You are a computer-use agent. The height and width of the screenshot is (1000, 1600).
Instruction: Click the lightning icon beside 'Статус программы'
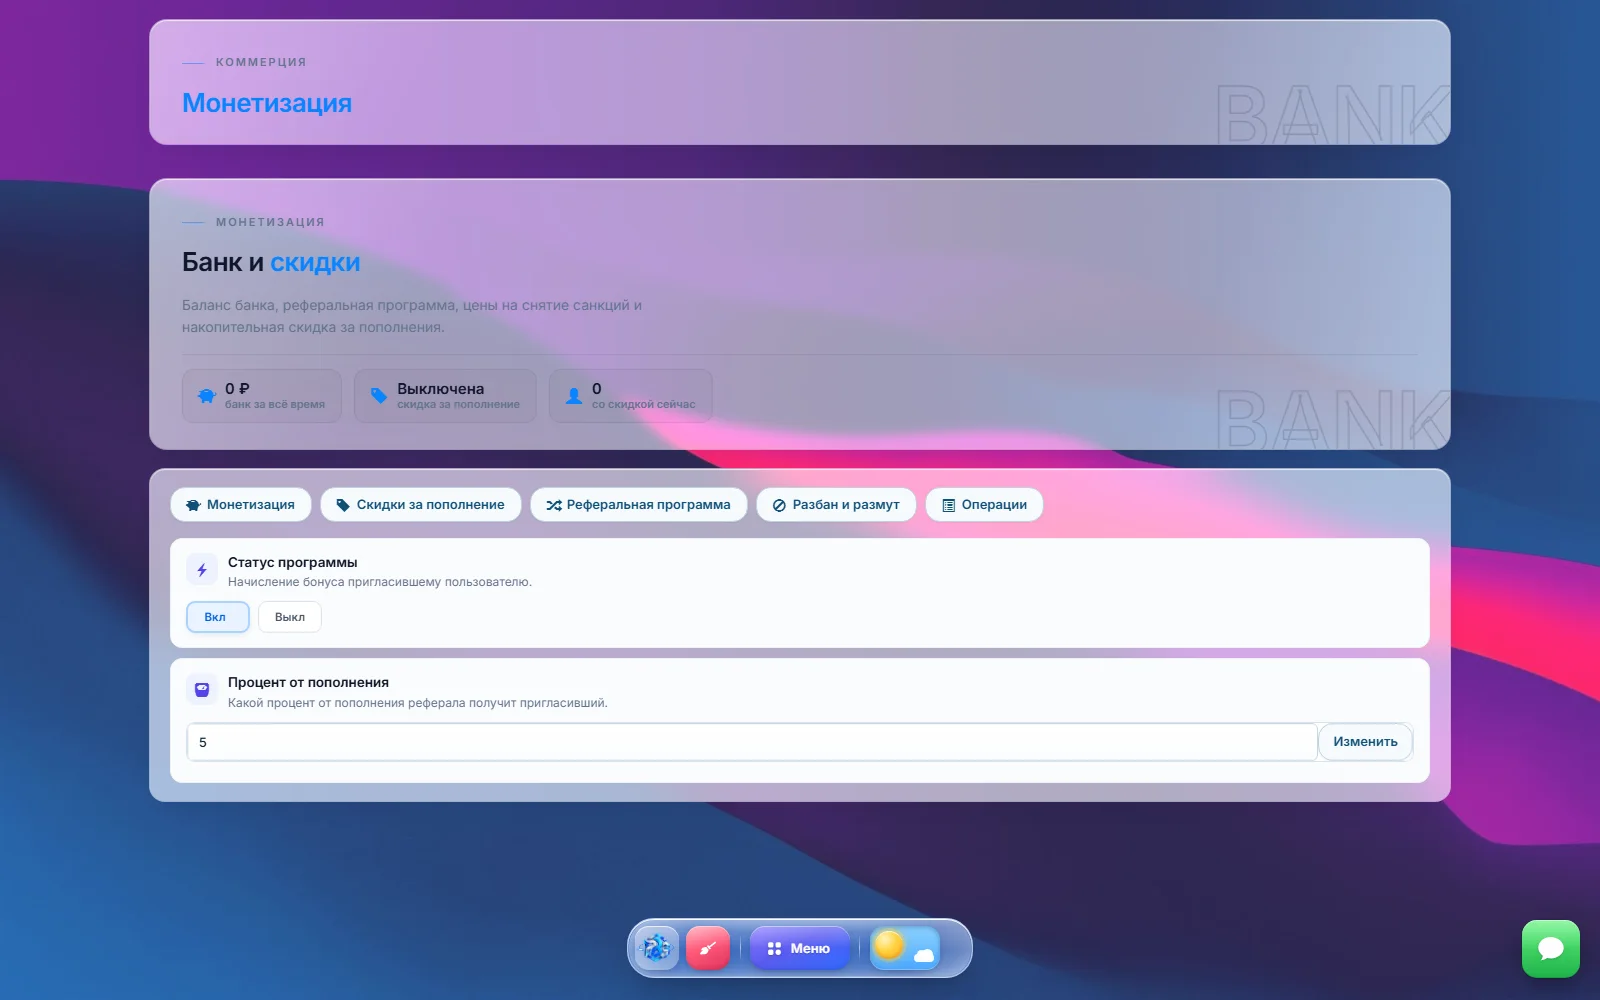click(x=202, y=570)
